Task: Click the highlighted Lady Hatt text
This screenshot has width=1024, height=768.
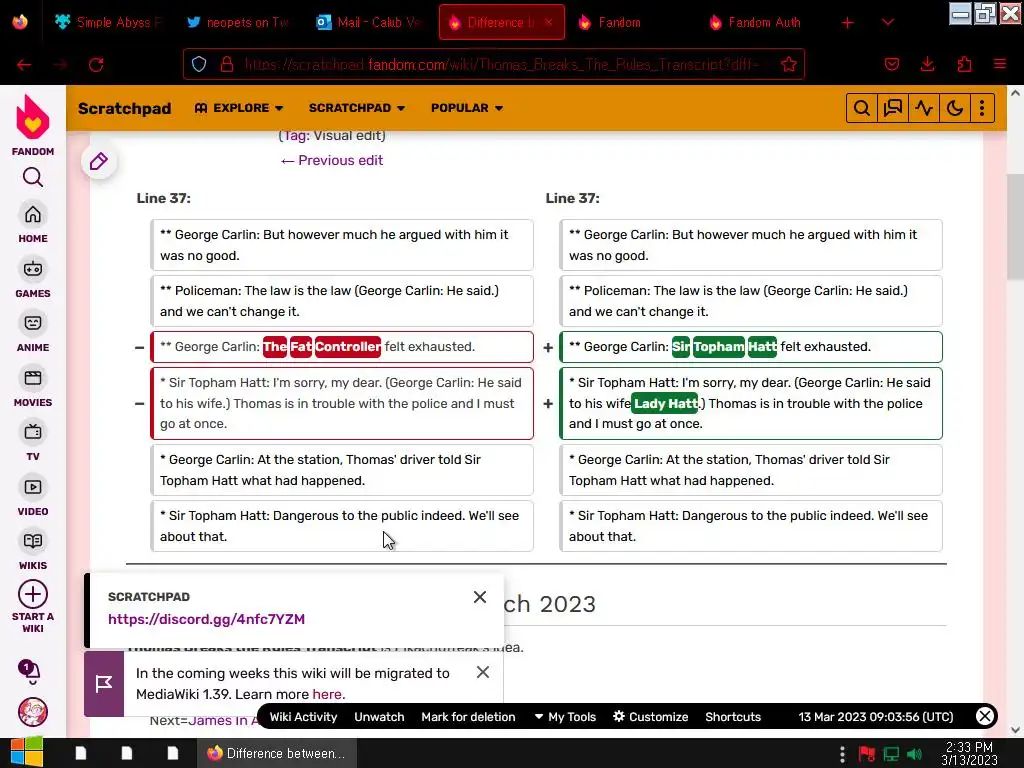Action: [x=665, y=404]
